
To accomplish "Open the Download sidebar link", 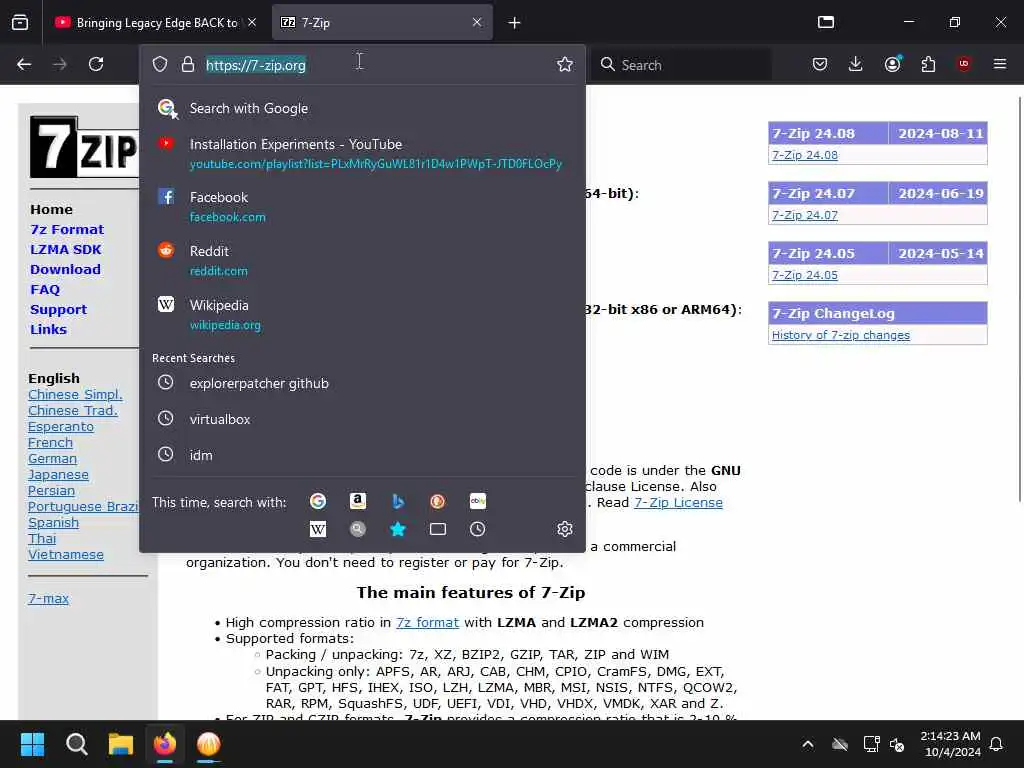I will pos(65,269).
